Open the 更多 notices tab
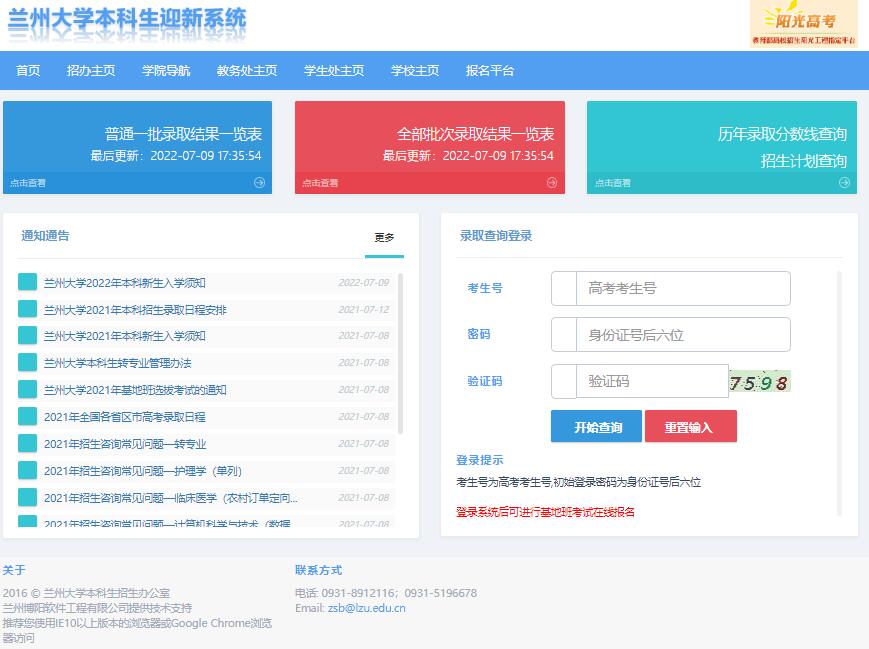 [x=384, y=238]
